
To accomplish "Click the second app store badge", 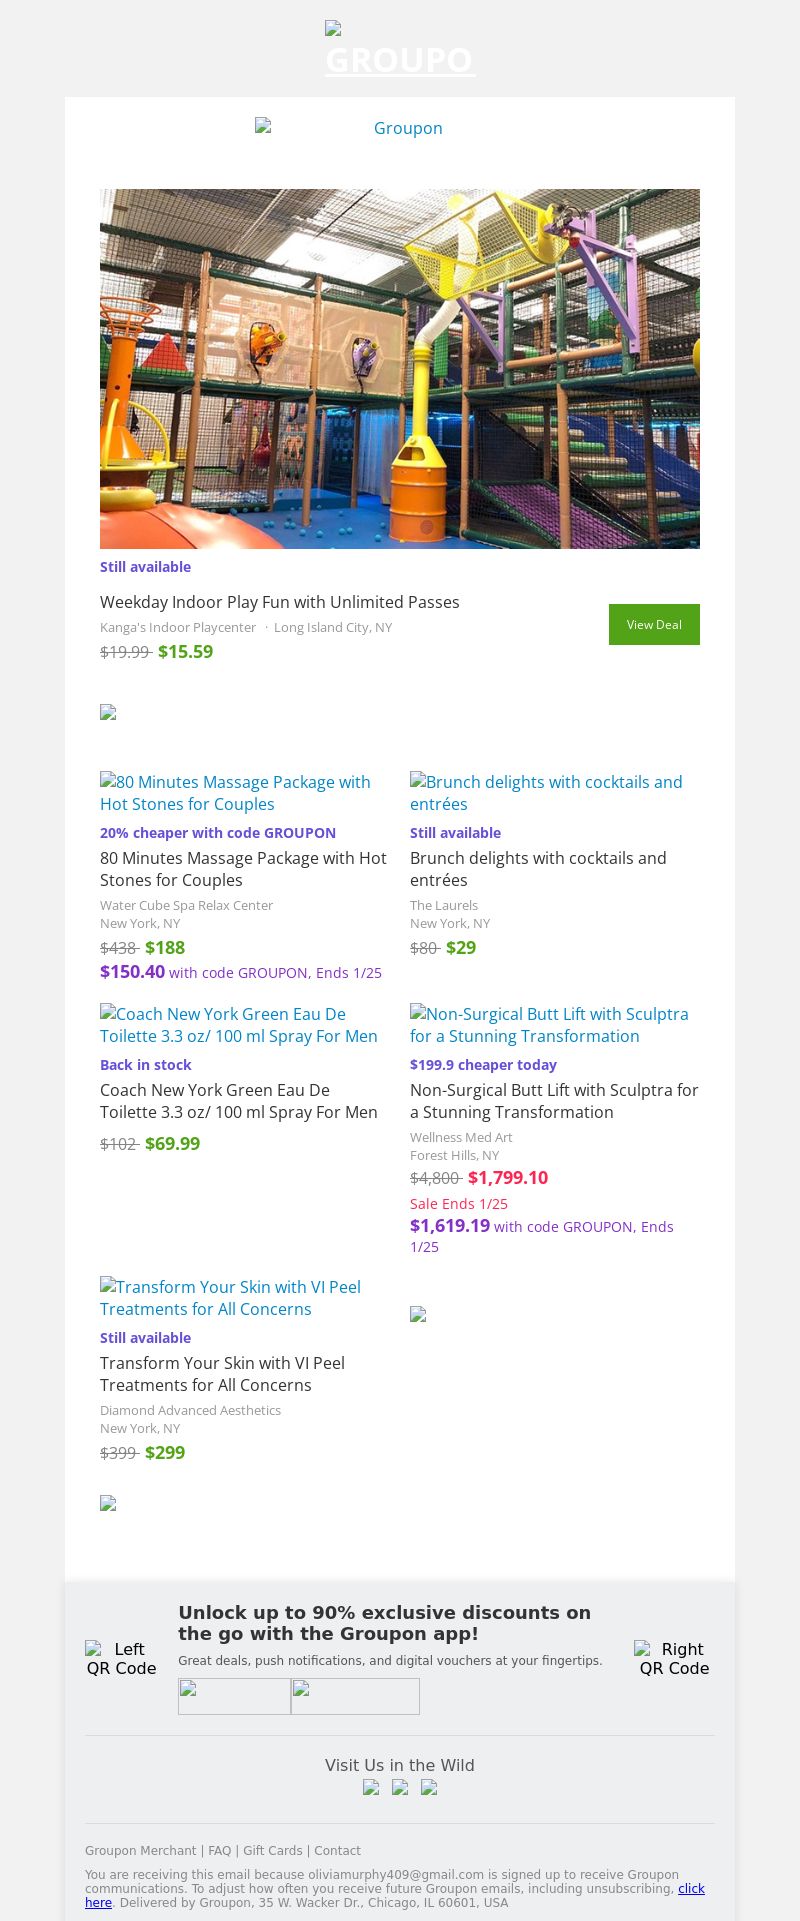I will coord(355,1696).
